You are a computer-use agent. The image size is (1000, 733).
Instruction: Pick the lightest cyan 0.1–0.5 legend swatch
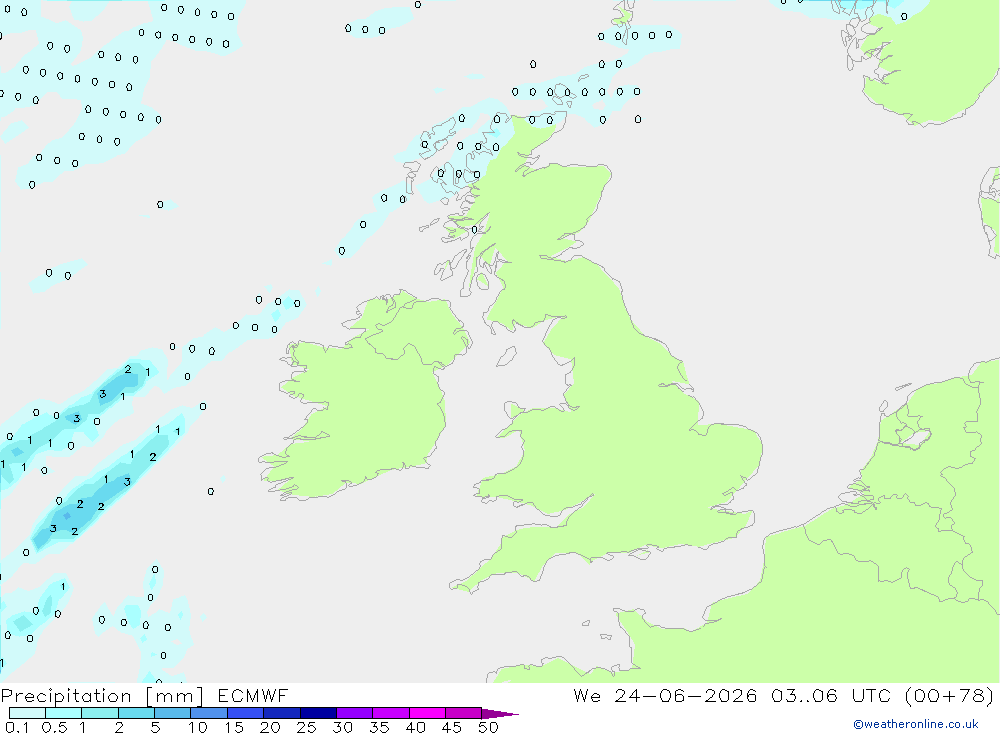27,713
